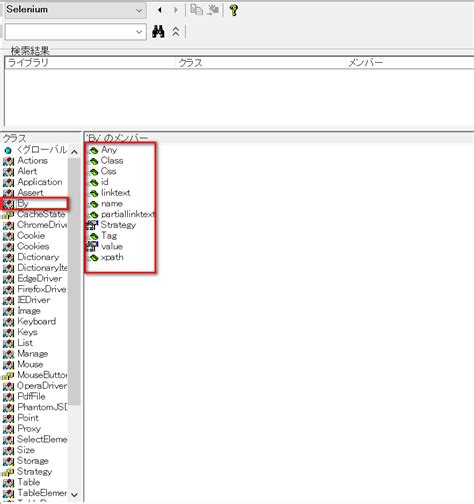Click into the search text field
474x504 pixels.
click(x=69, y=32)
